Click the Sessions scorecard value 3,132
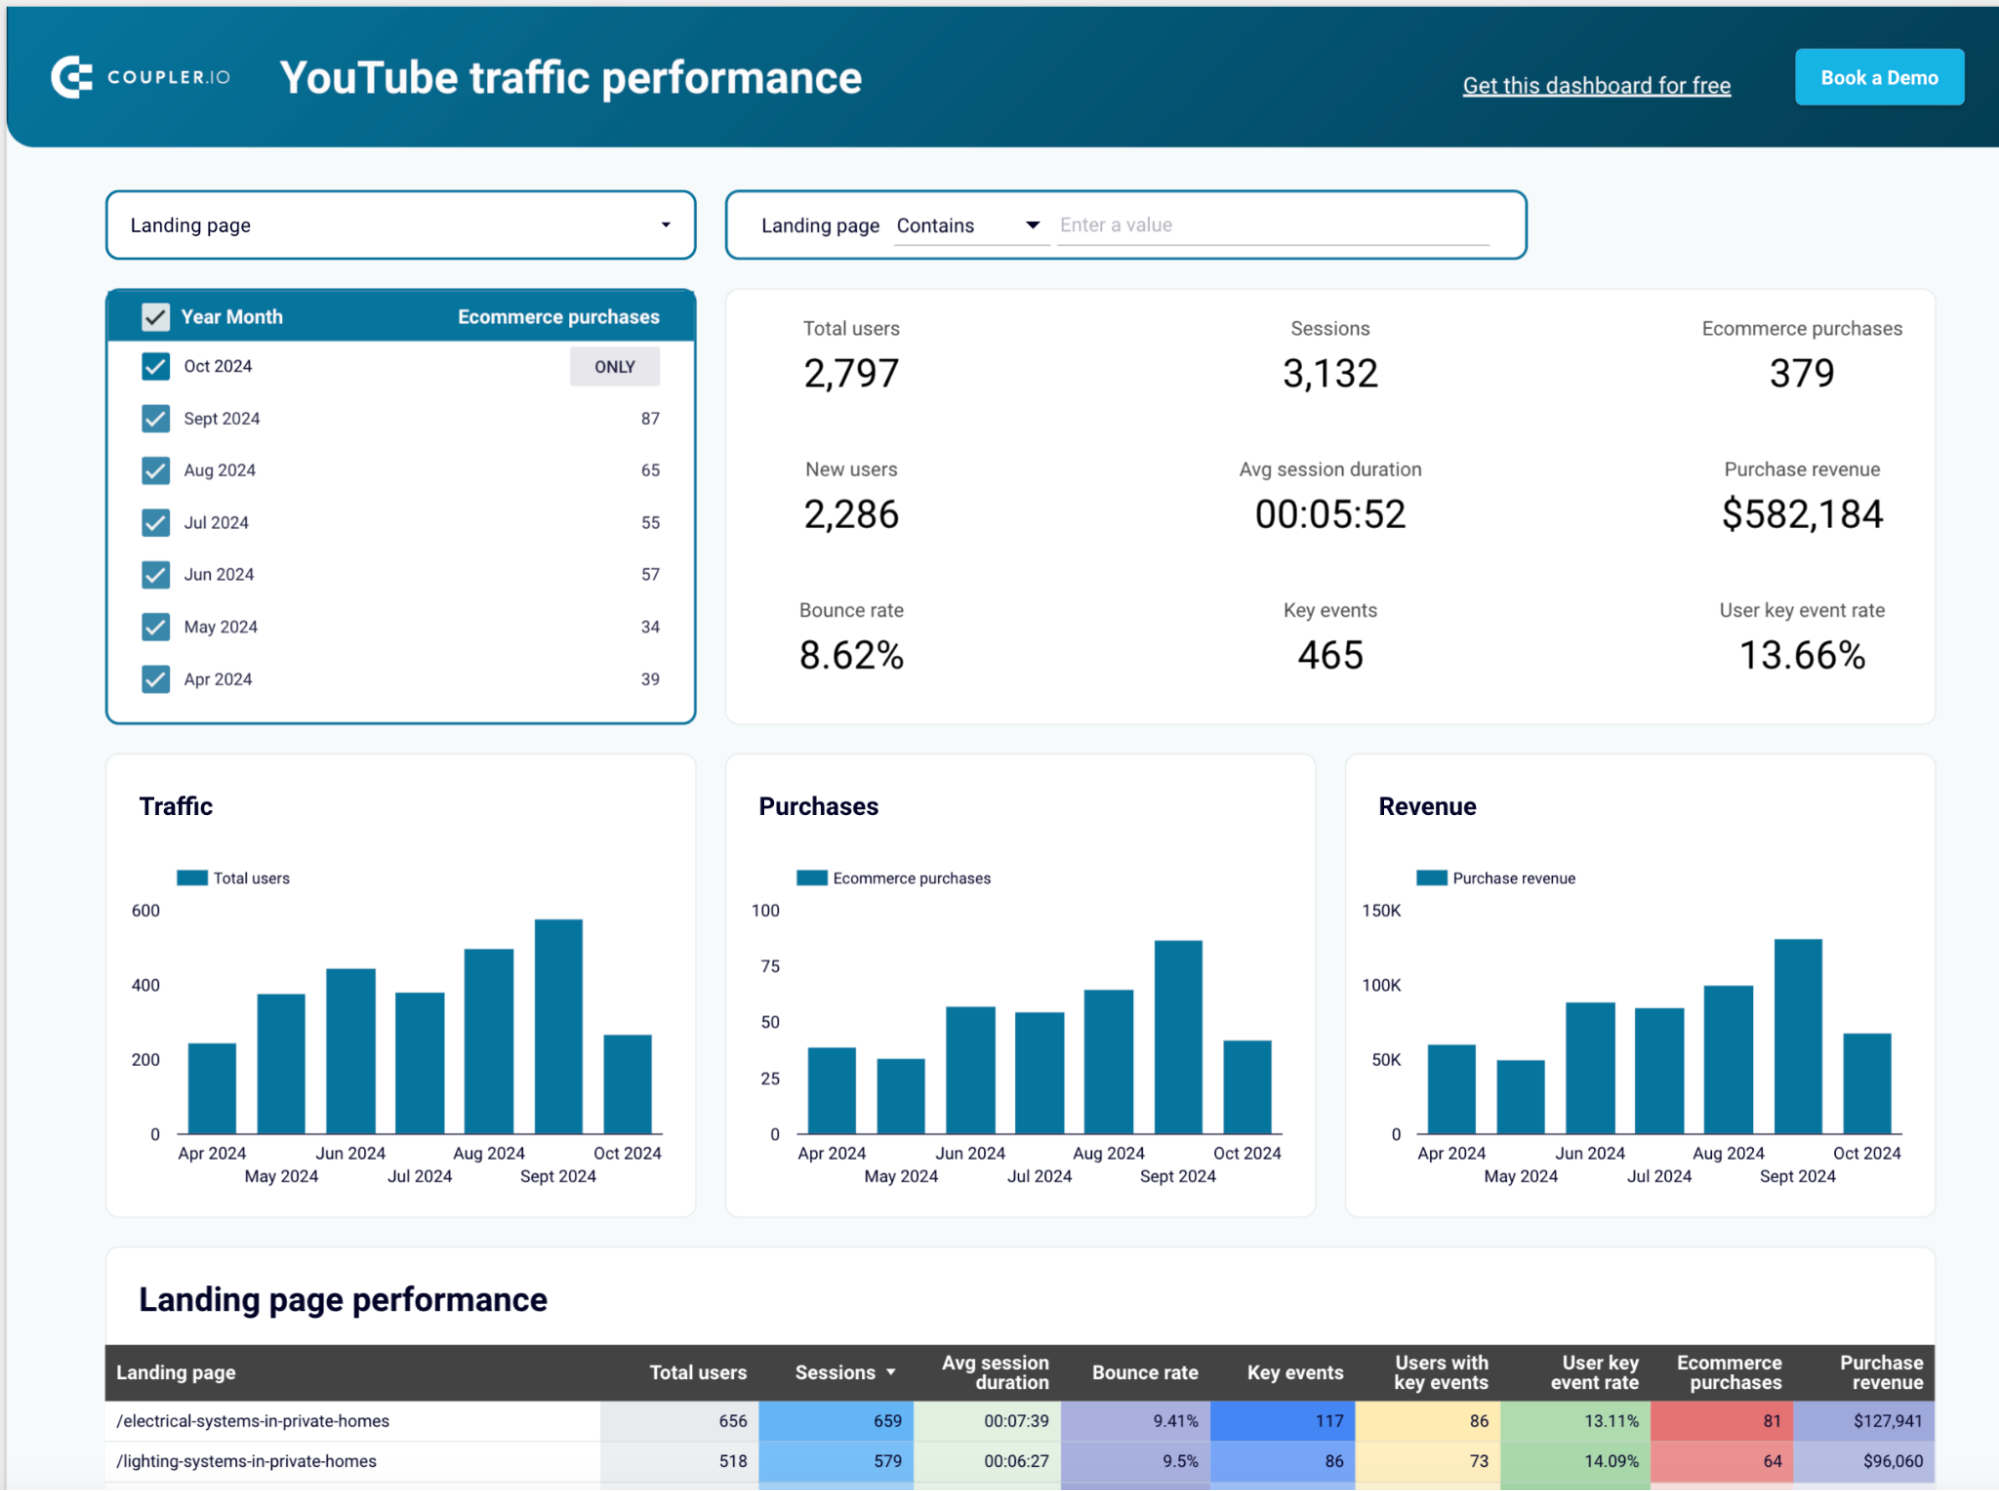 (x=1330, y=373)
